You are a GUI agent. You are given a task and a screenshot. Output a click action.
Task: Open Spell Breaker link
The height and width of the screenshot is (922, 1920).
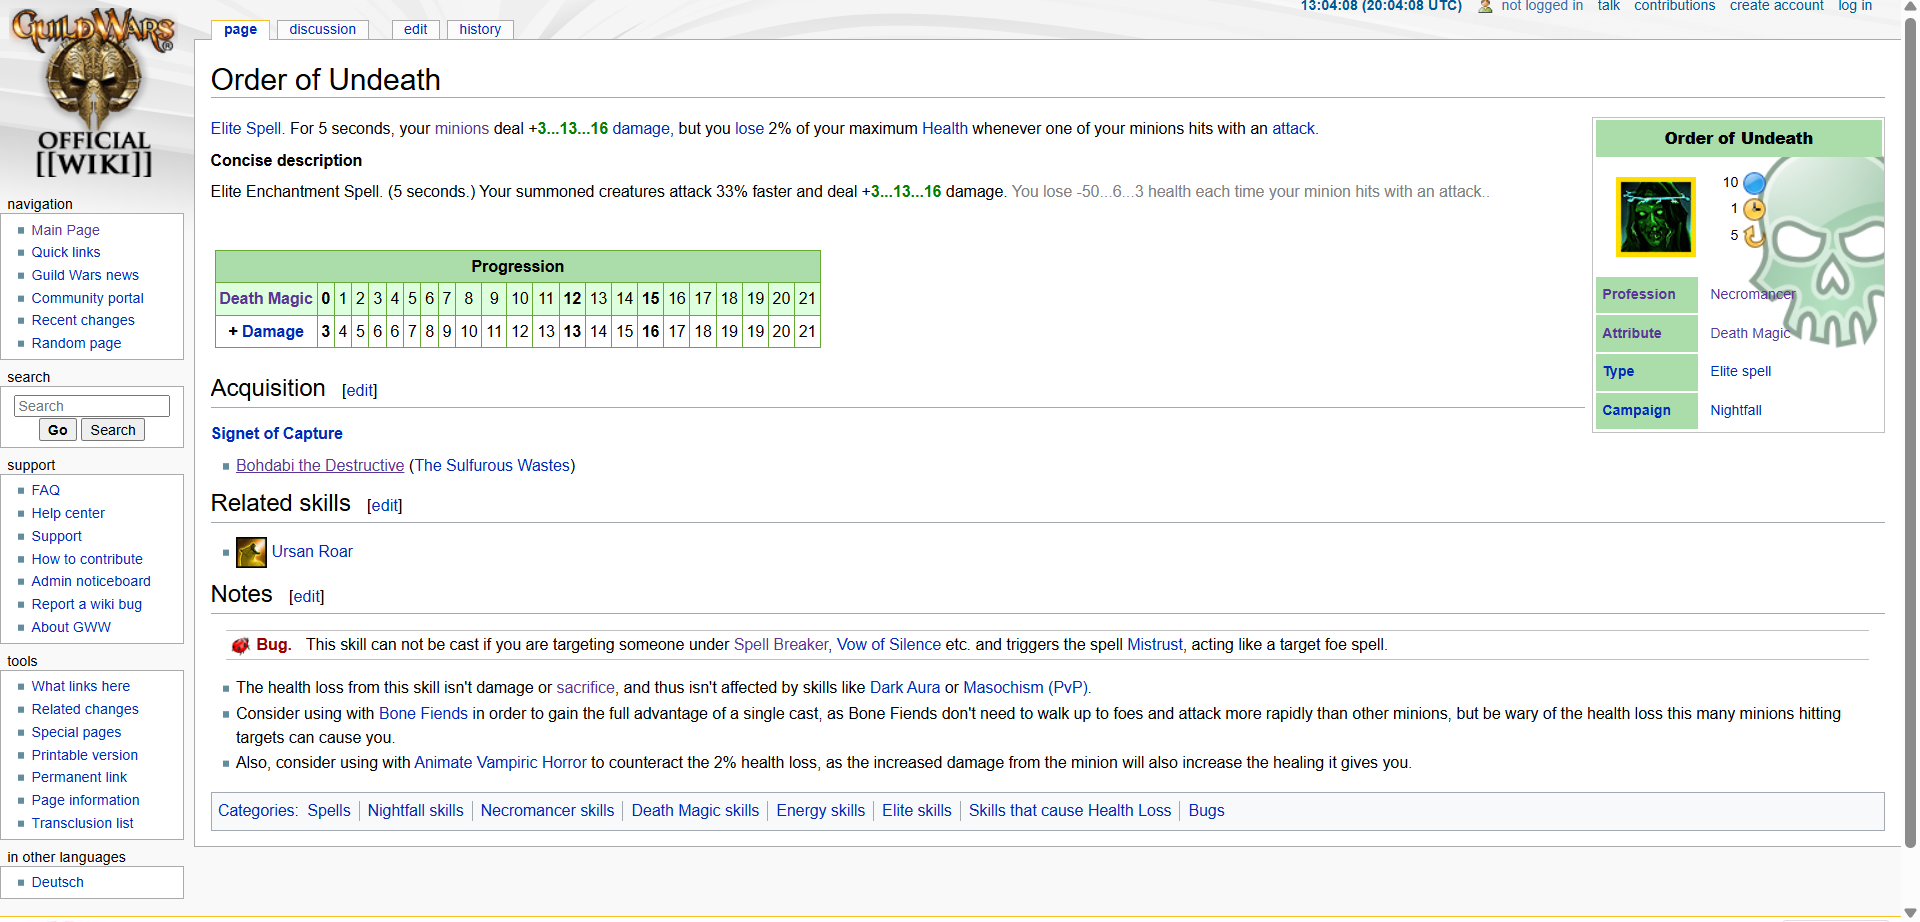[781, 644]
